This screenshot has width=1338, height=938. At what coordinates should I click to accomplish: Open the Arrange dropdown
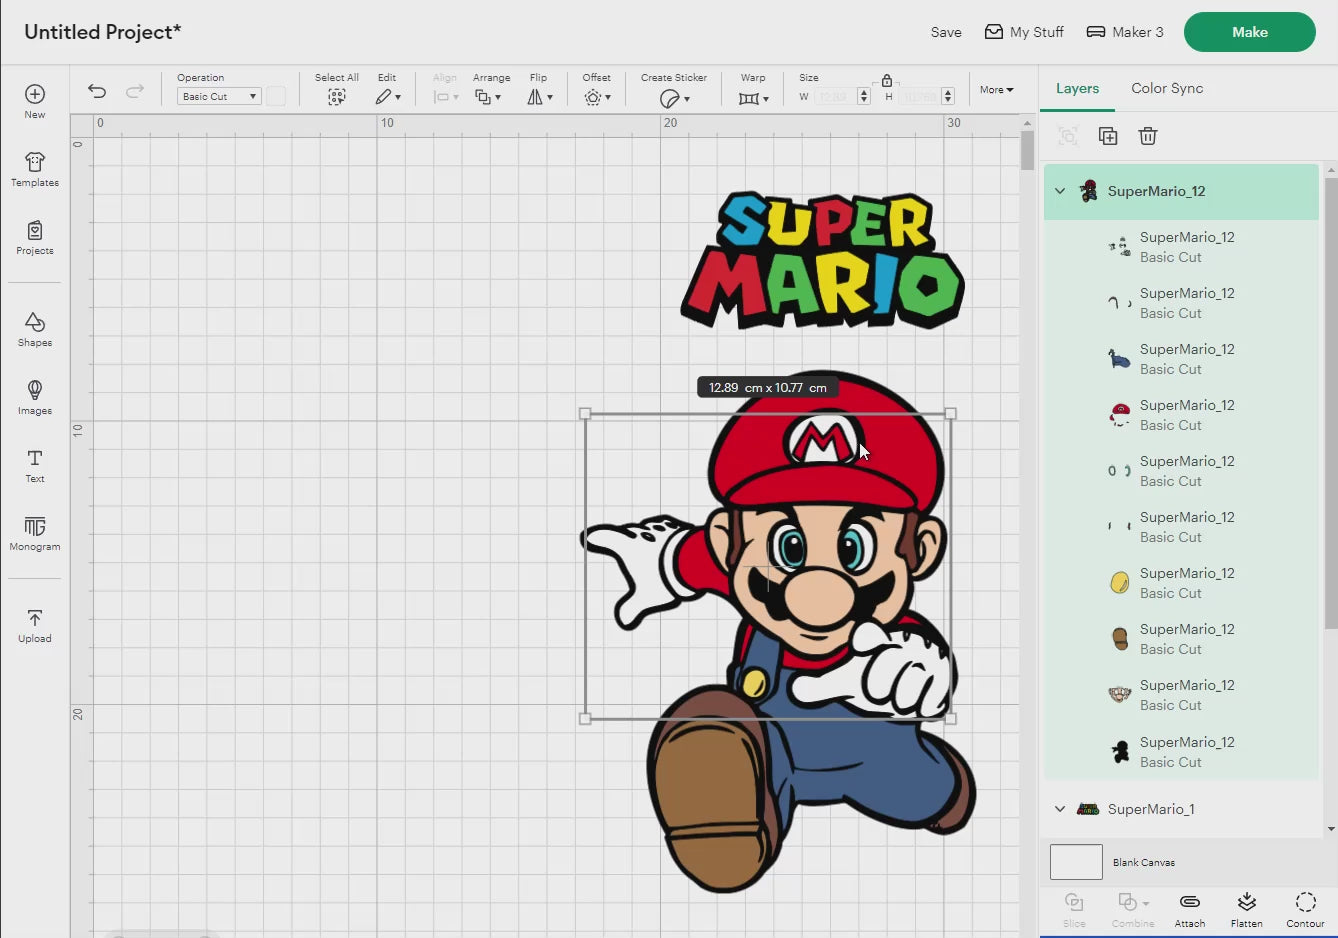[488, 97]
